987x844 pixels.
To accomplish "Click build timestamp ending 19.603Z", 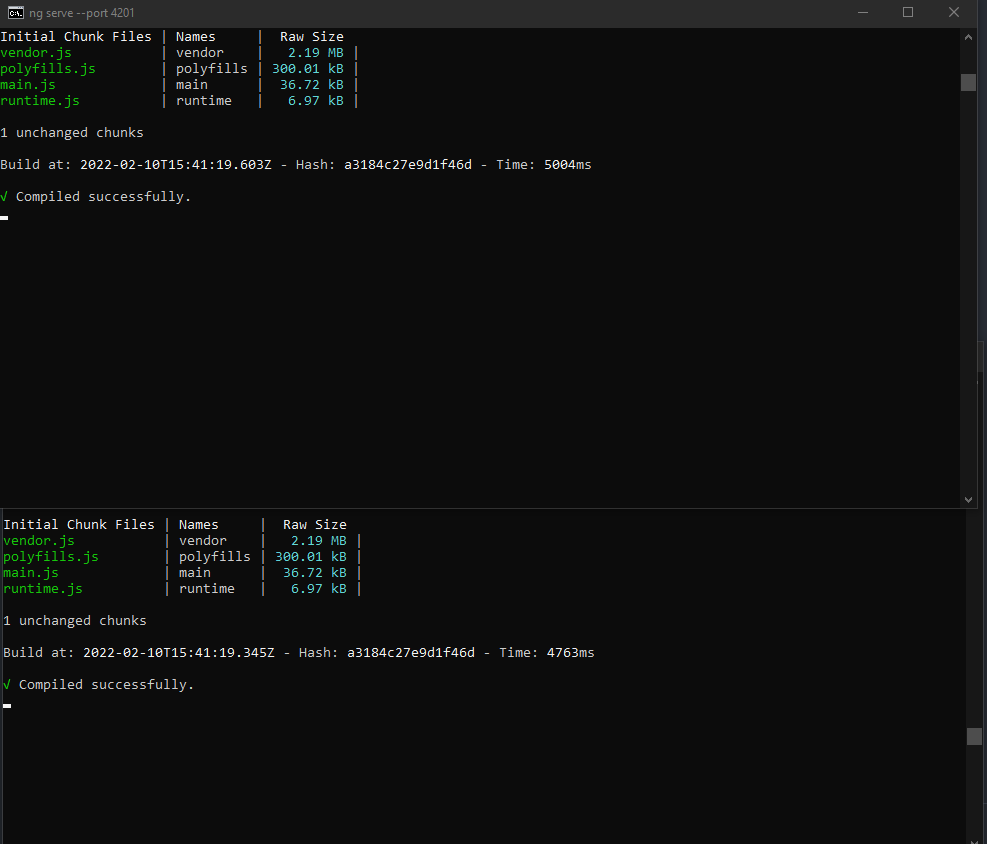I will pos(176,165).
